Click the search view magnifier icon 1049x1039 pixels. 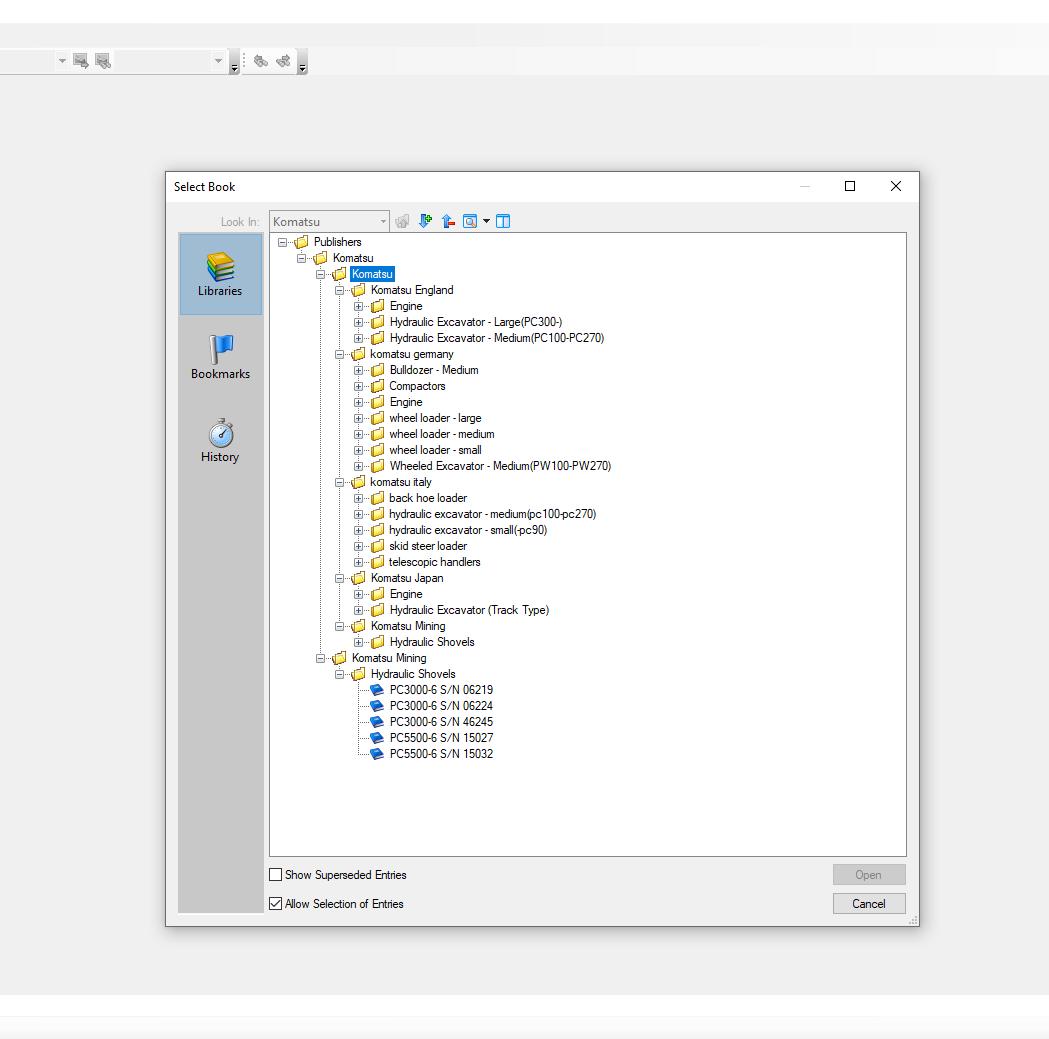pyautogui.click(x=470, y=221)
